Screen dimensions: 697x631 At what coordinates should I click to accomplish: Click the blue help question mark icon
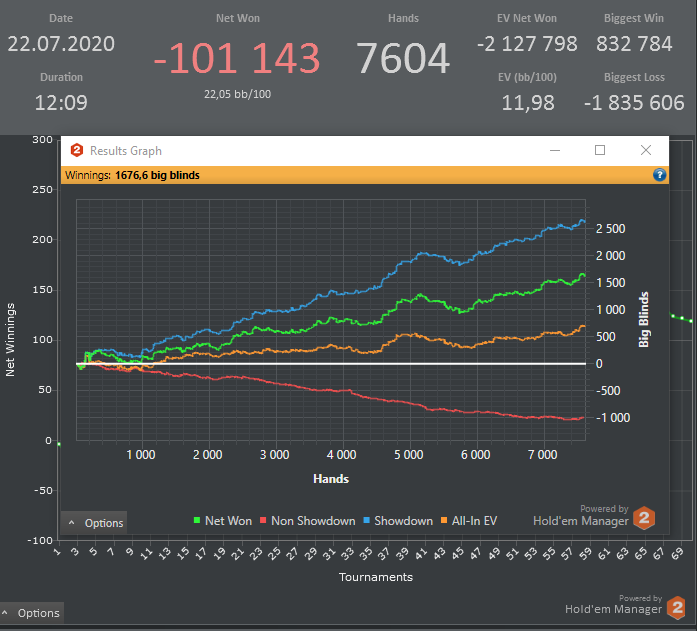(659, 175)
